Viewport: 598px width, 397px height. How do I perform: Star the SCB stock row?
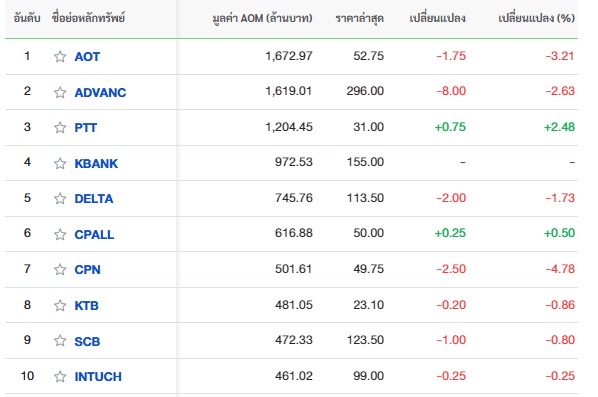[60, 341]
